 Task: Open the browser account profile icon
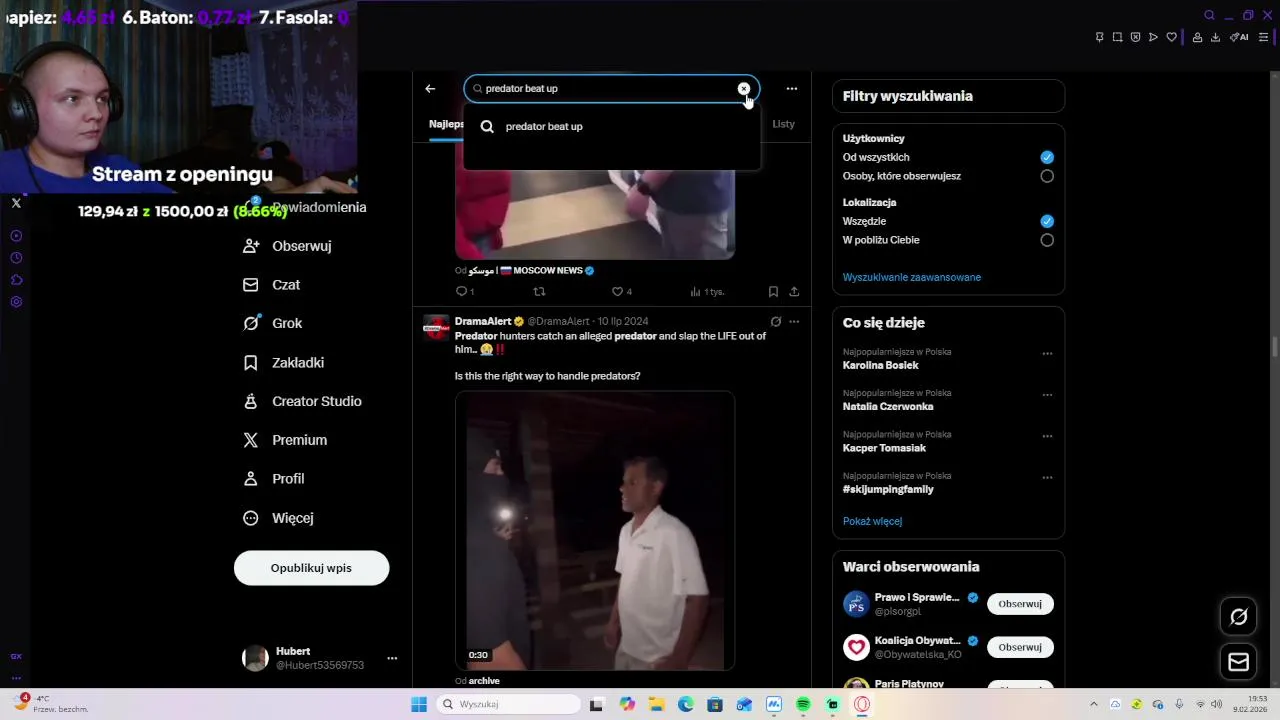pyautogui.click(x=1197, y=37)
